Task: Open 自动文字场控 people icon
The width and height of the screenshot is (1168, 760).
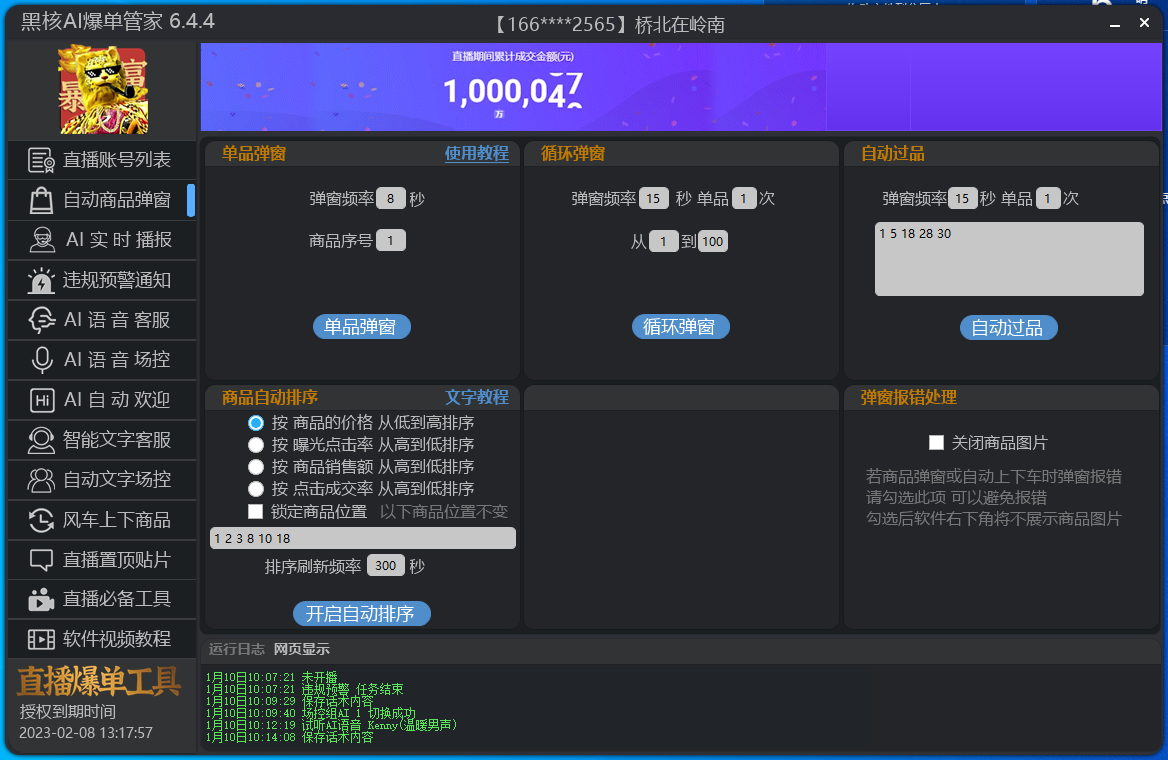Action: click(41, 480)
